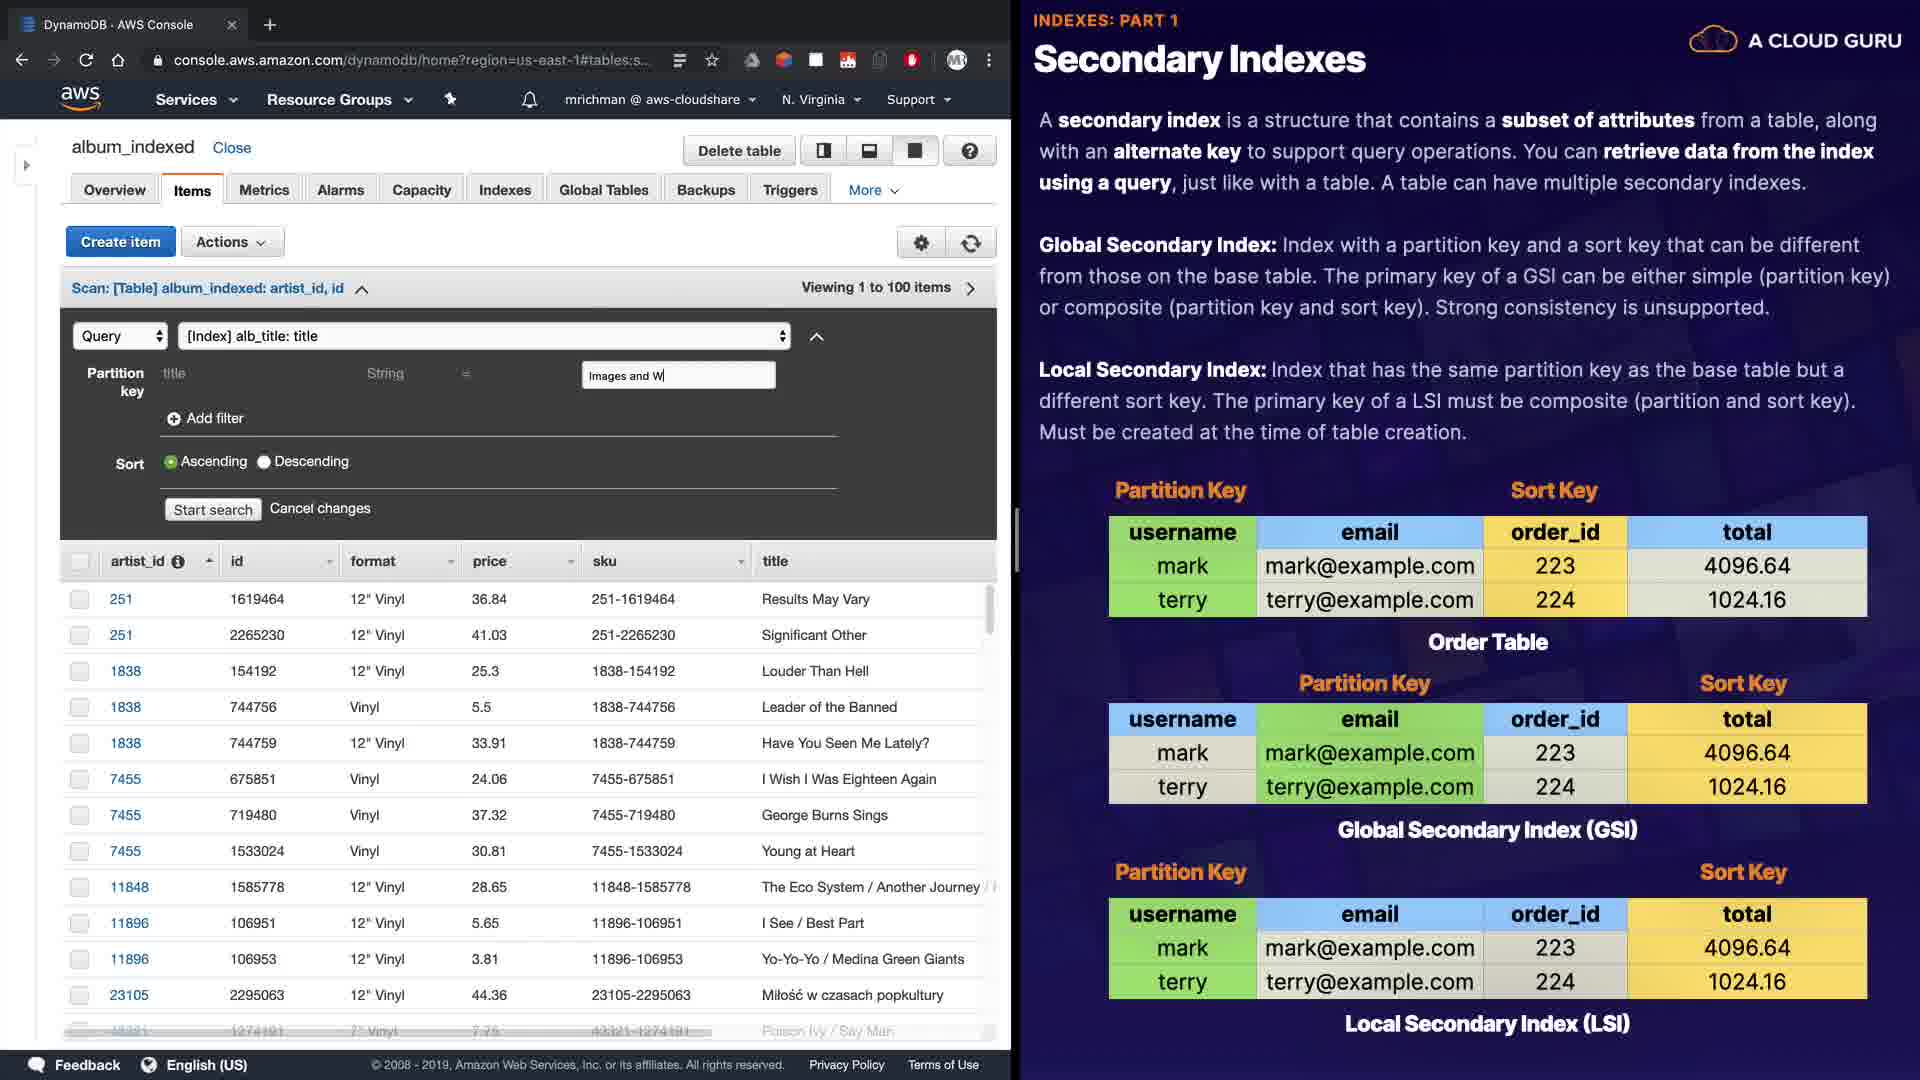The height and width of the screenshot is (1080, 1920).
Task: Go to next page of items arrow
Action: tap(970, 289)
